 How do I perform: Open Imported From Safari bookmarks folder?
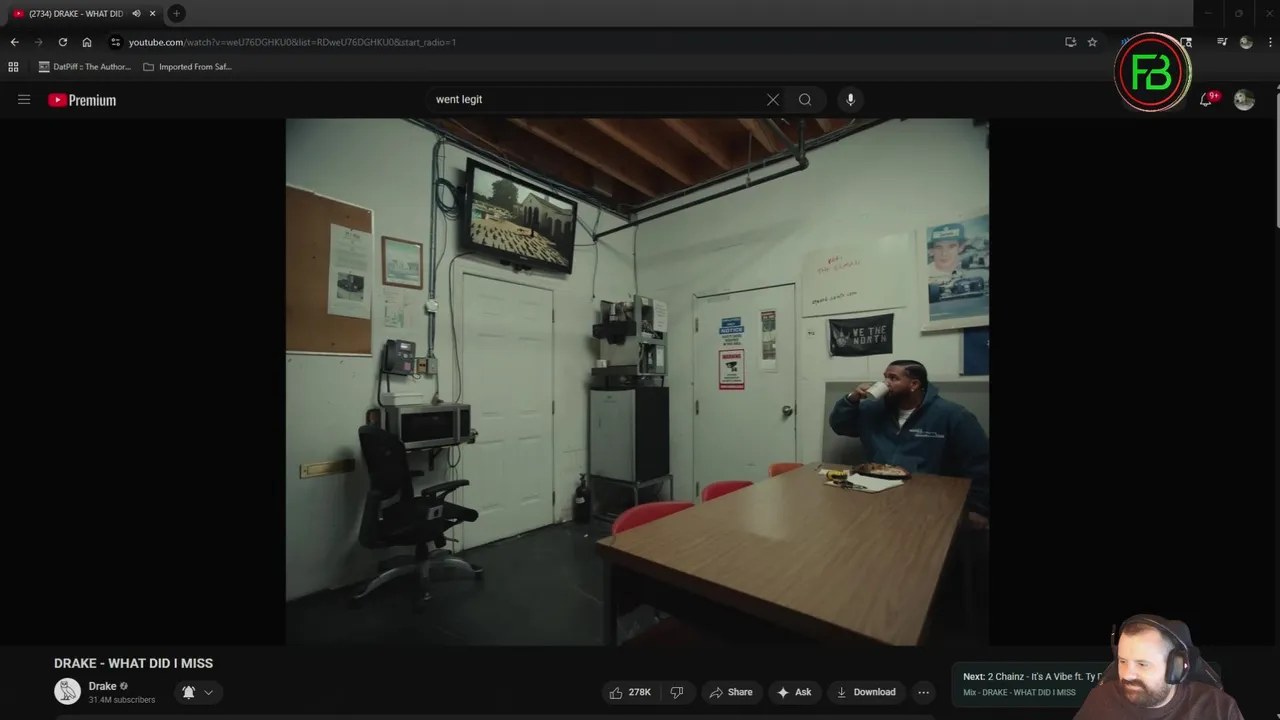pyautogui.click(x=188, y=67)
